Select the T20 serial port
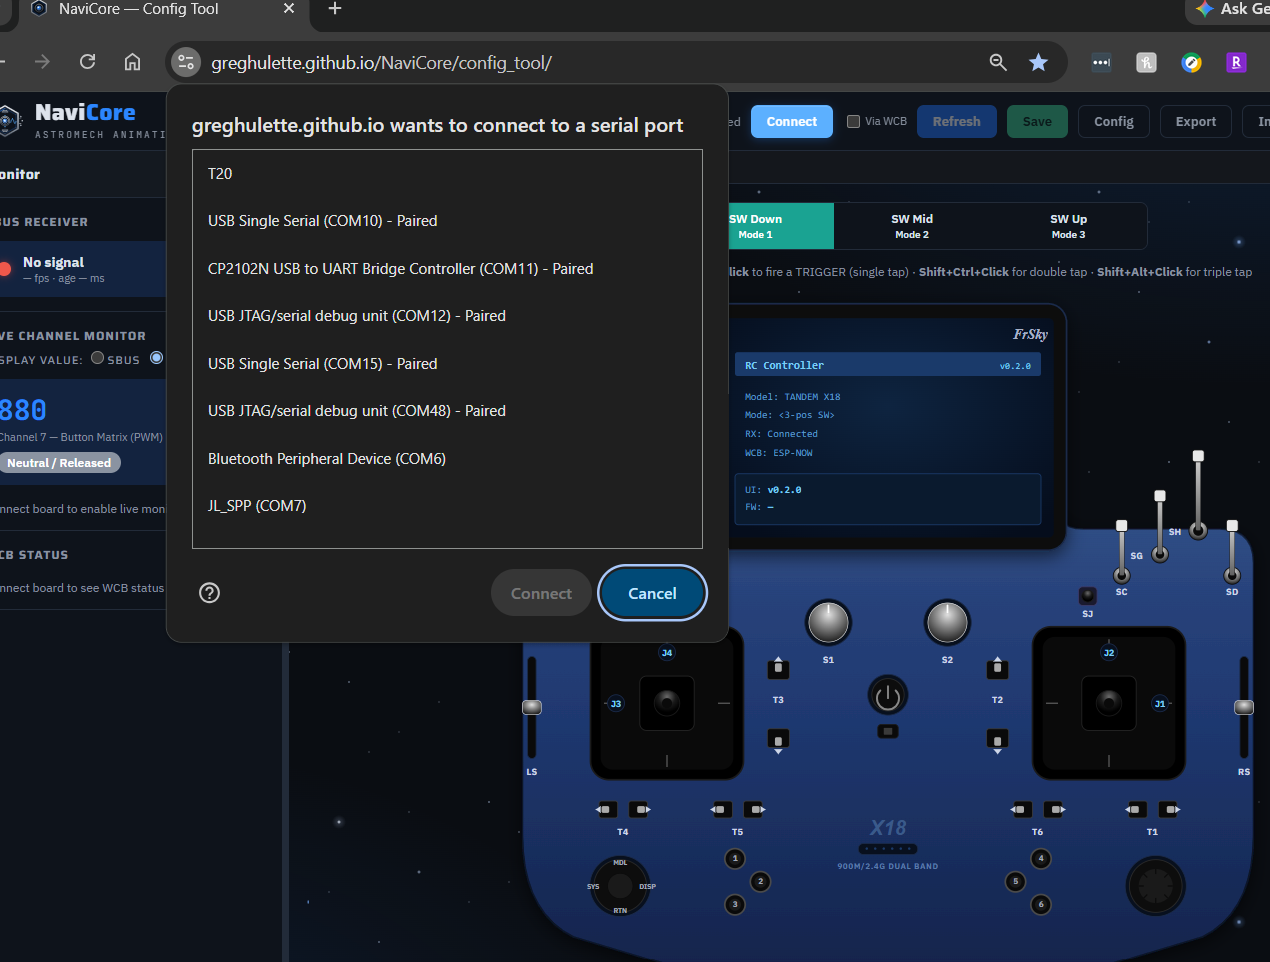Viewport: 1270px width, 962px height. 447,174
